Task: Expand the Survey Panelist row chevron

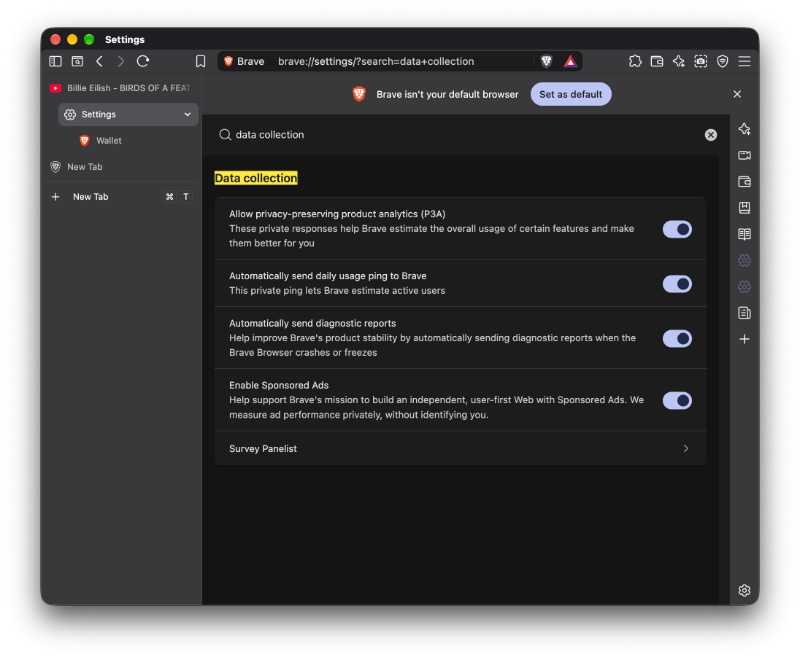Action: pyautogui.click(x=686, y=448)
